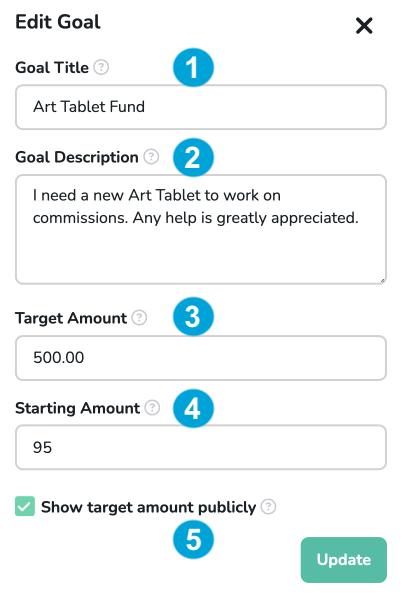Click the question mark next to Starting Amount
Image resolution: width=403 pixels, height=596 pixels.
pyautogui.click(x=152, y=407)
